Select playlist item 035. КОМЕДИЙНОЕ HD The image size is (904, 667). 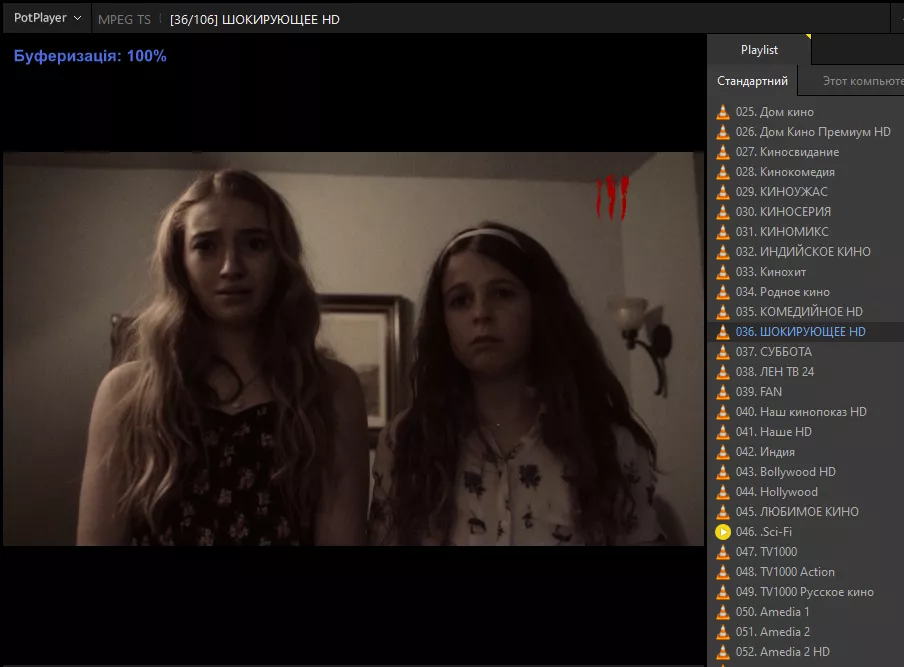point(806,312)
